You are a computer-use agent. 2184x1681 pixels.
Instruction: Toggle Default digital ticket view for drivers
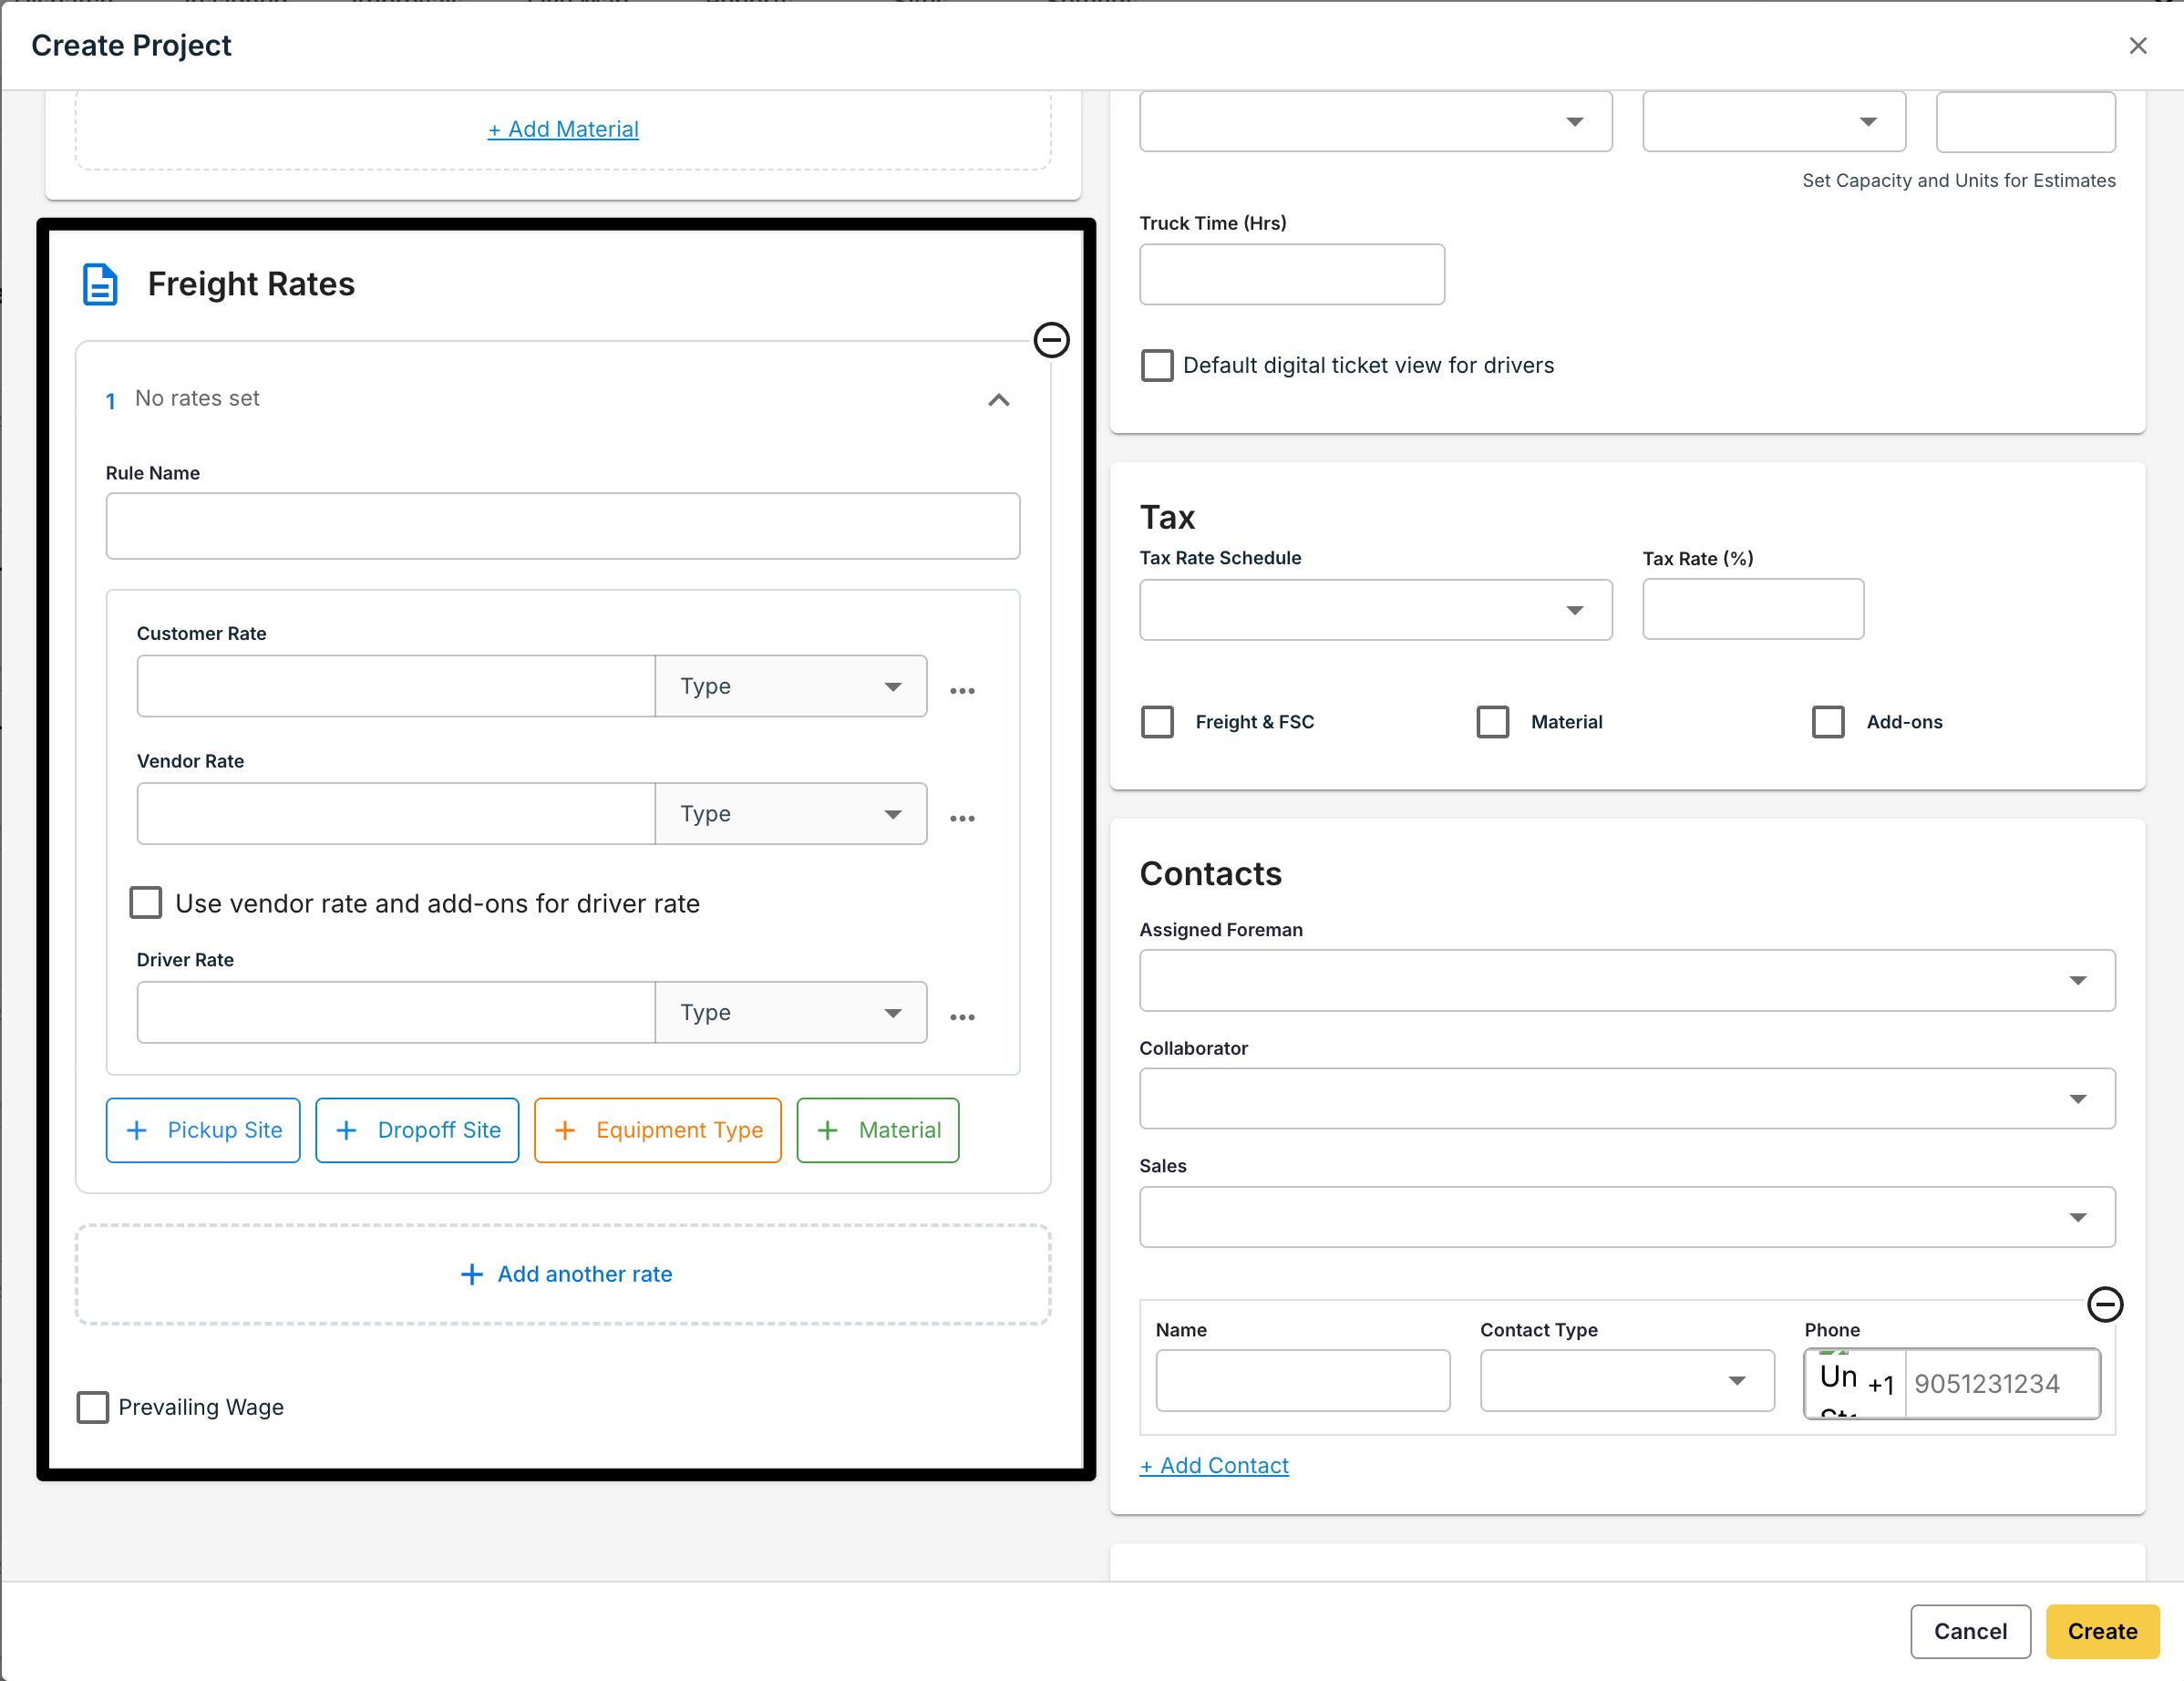tap(1157, 365)
